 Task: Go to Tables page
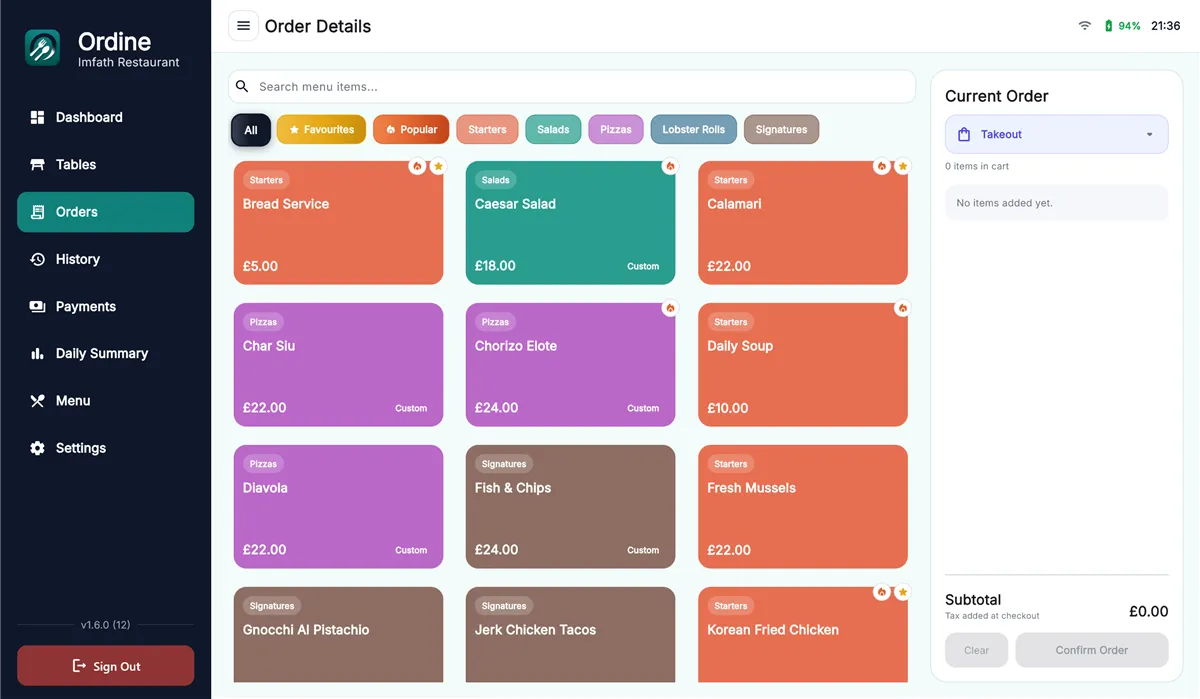click(105, 164)
